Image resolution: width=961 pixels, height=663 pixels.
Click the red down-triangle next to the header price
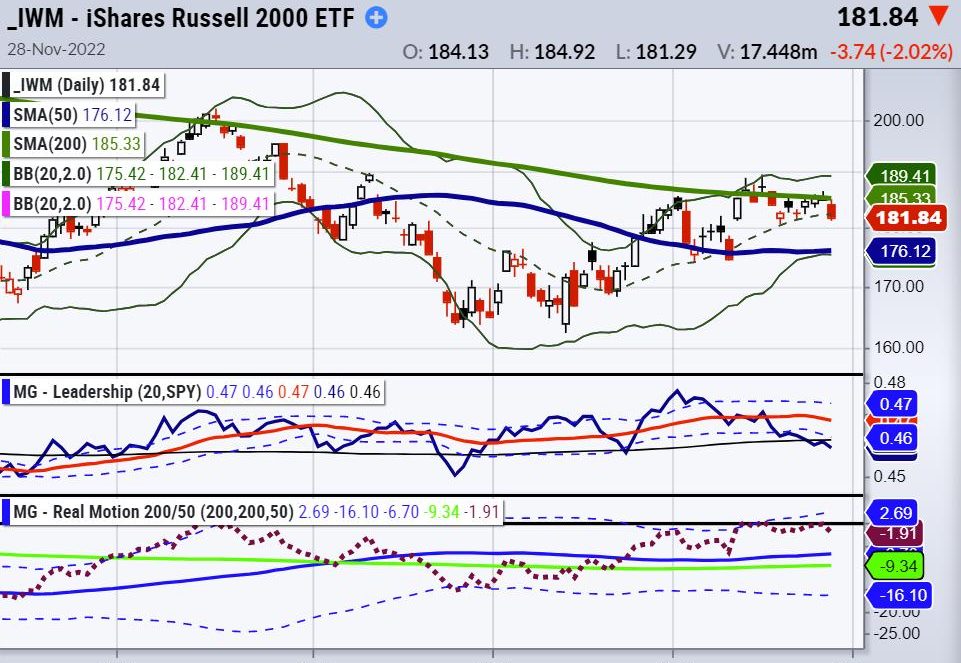pyautogui.click(x=938, y=15)
